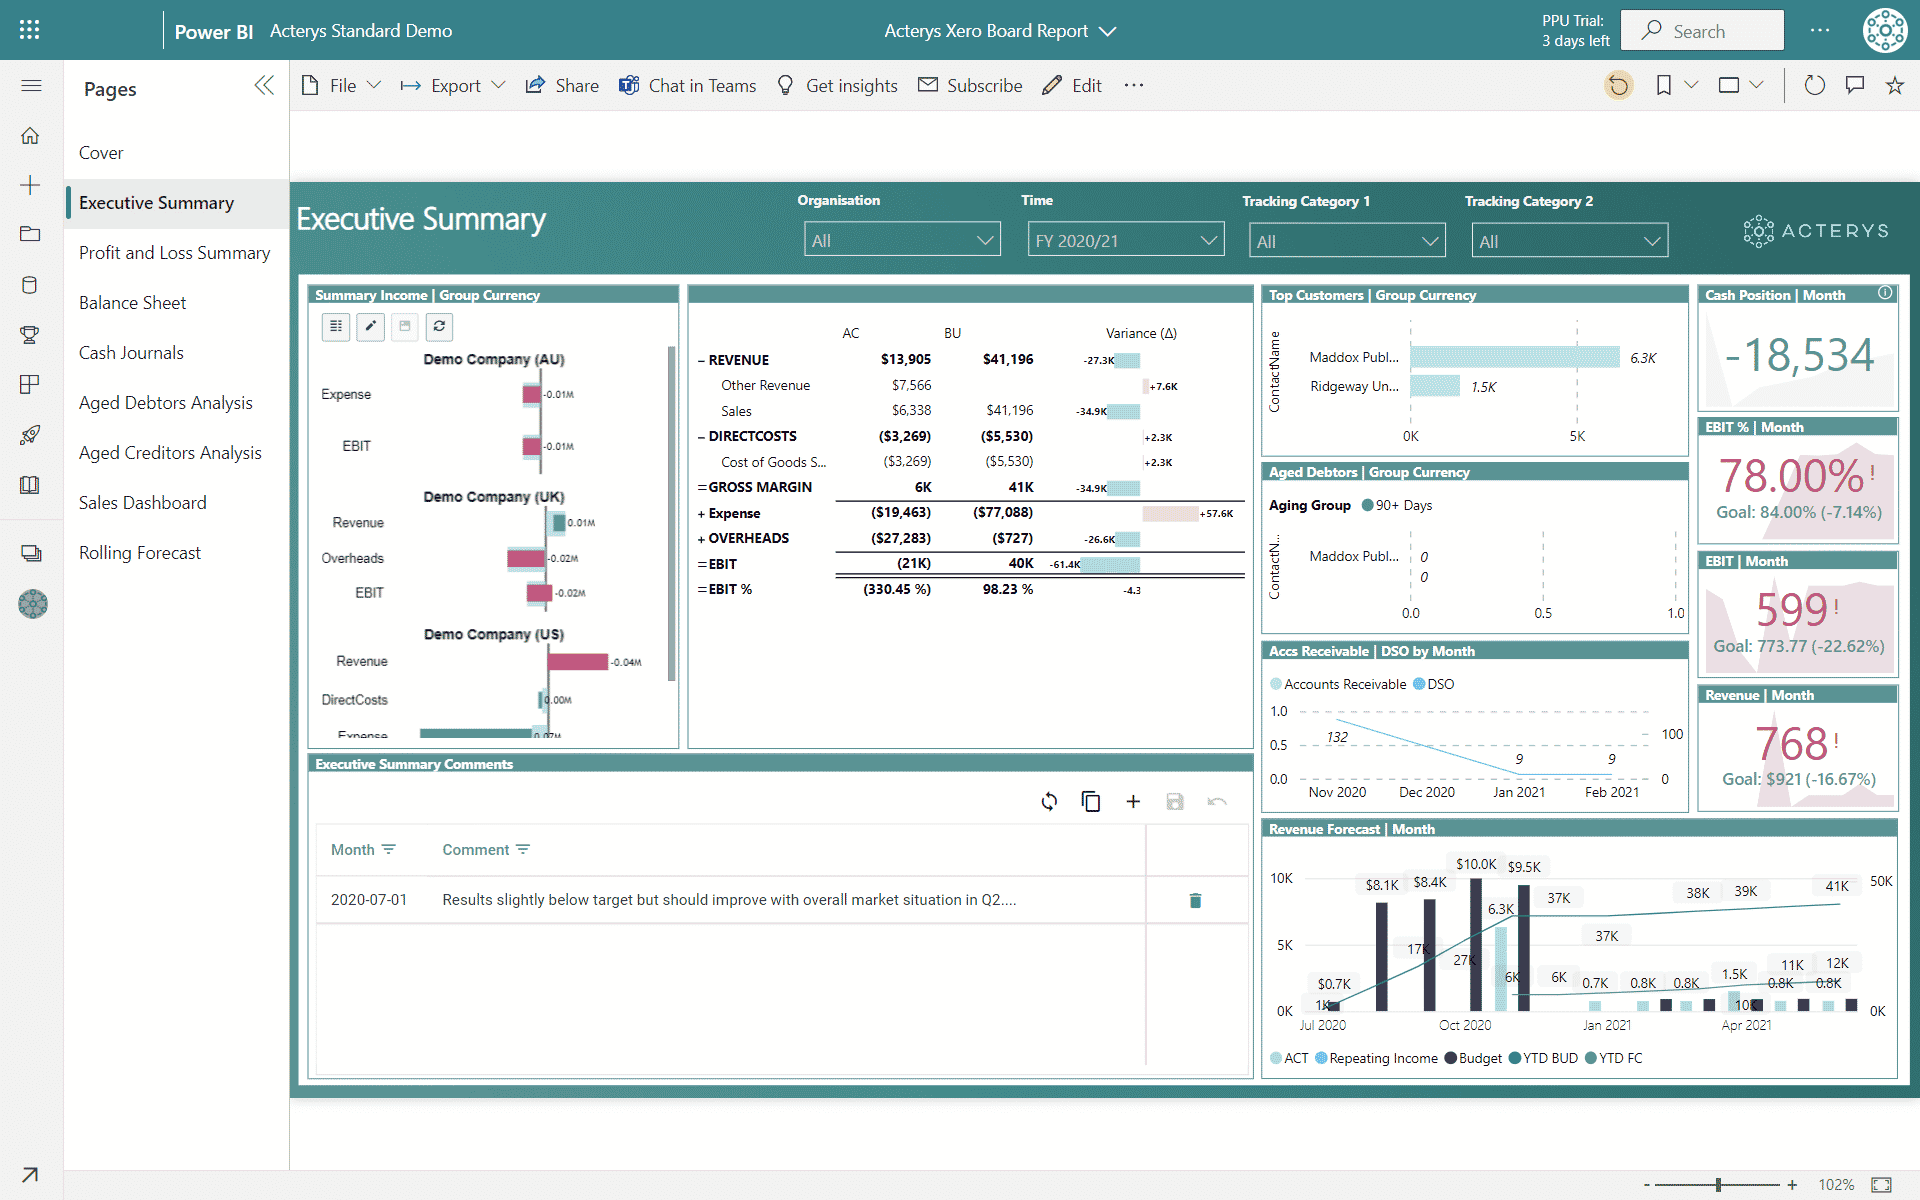
Task: Click the refresh icon in Summary Income visual
Action: 439,326
